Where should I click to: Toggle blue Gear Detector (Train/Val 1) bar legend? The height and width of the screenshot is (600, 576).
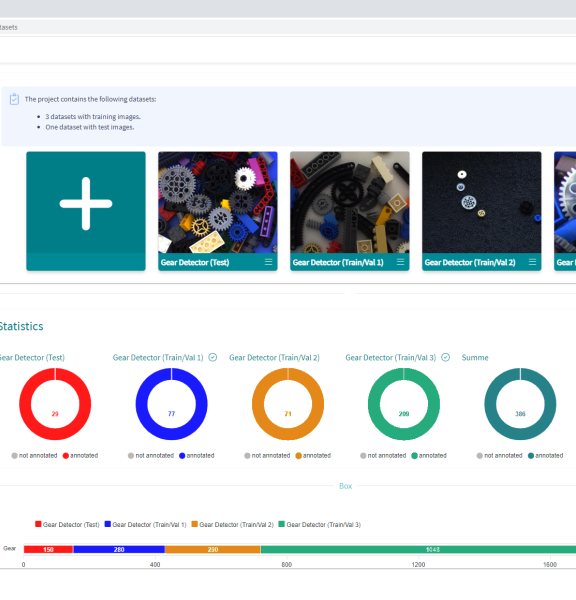pyautogui.click(x=145, y=525)
